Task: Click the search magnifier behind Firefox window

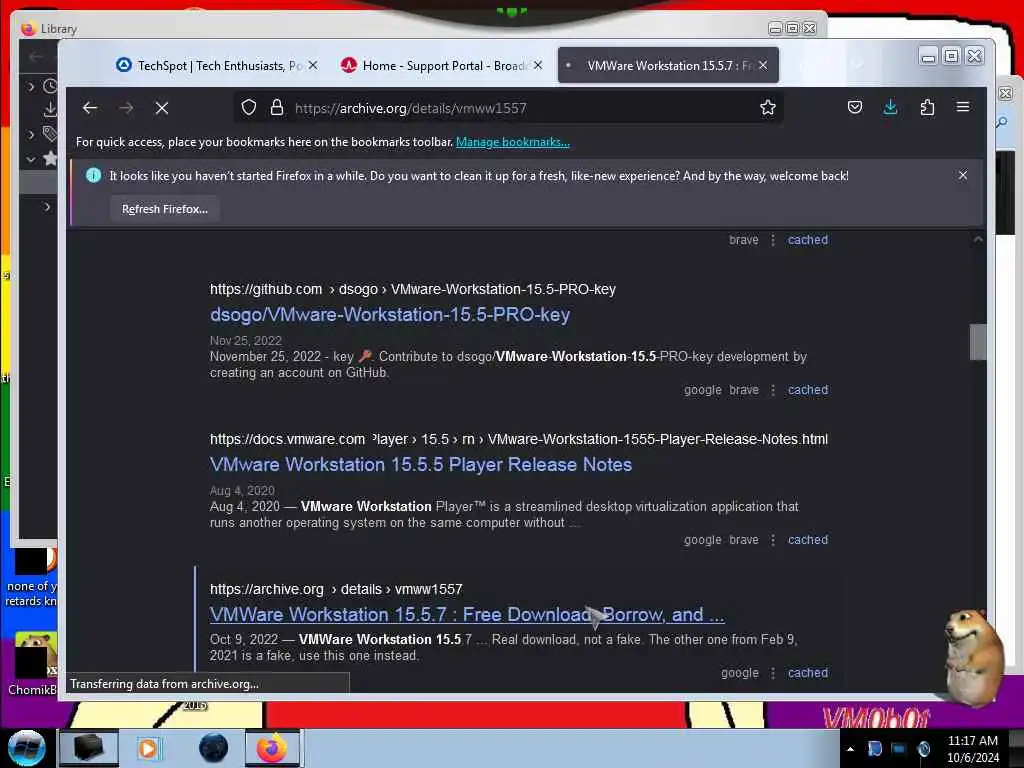Action: (x=1002, y=122)
